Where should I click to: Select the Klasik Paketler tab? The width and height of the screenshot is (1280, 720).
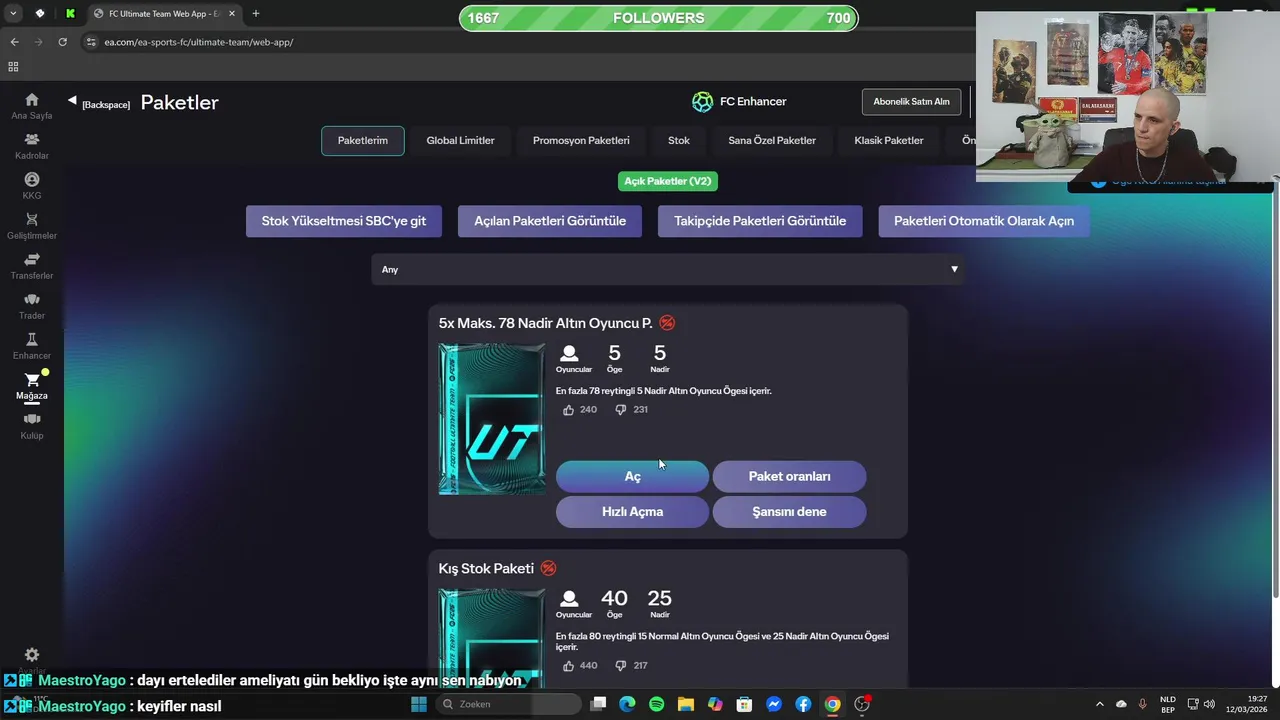pos(889,141)
